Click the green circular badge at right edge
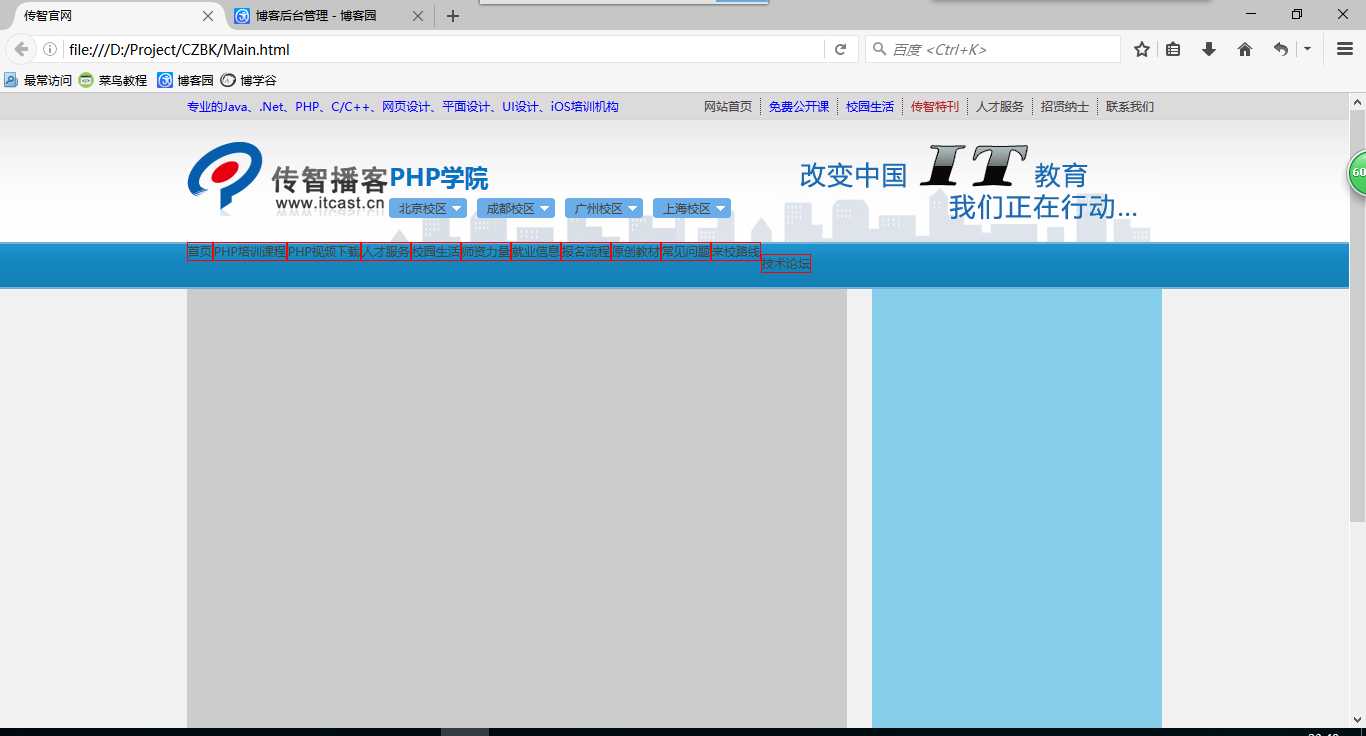 coord(1357,173)
